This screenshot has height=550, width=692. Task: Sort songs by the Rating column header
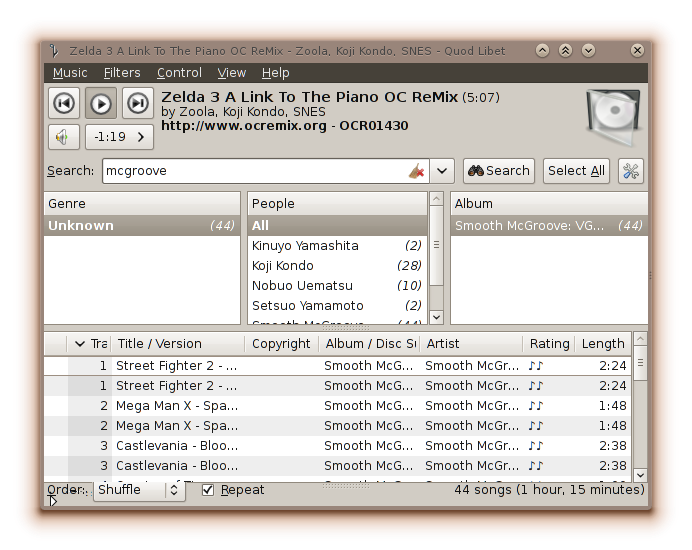point(549,344)
